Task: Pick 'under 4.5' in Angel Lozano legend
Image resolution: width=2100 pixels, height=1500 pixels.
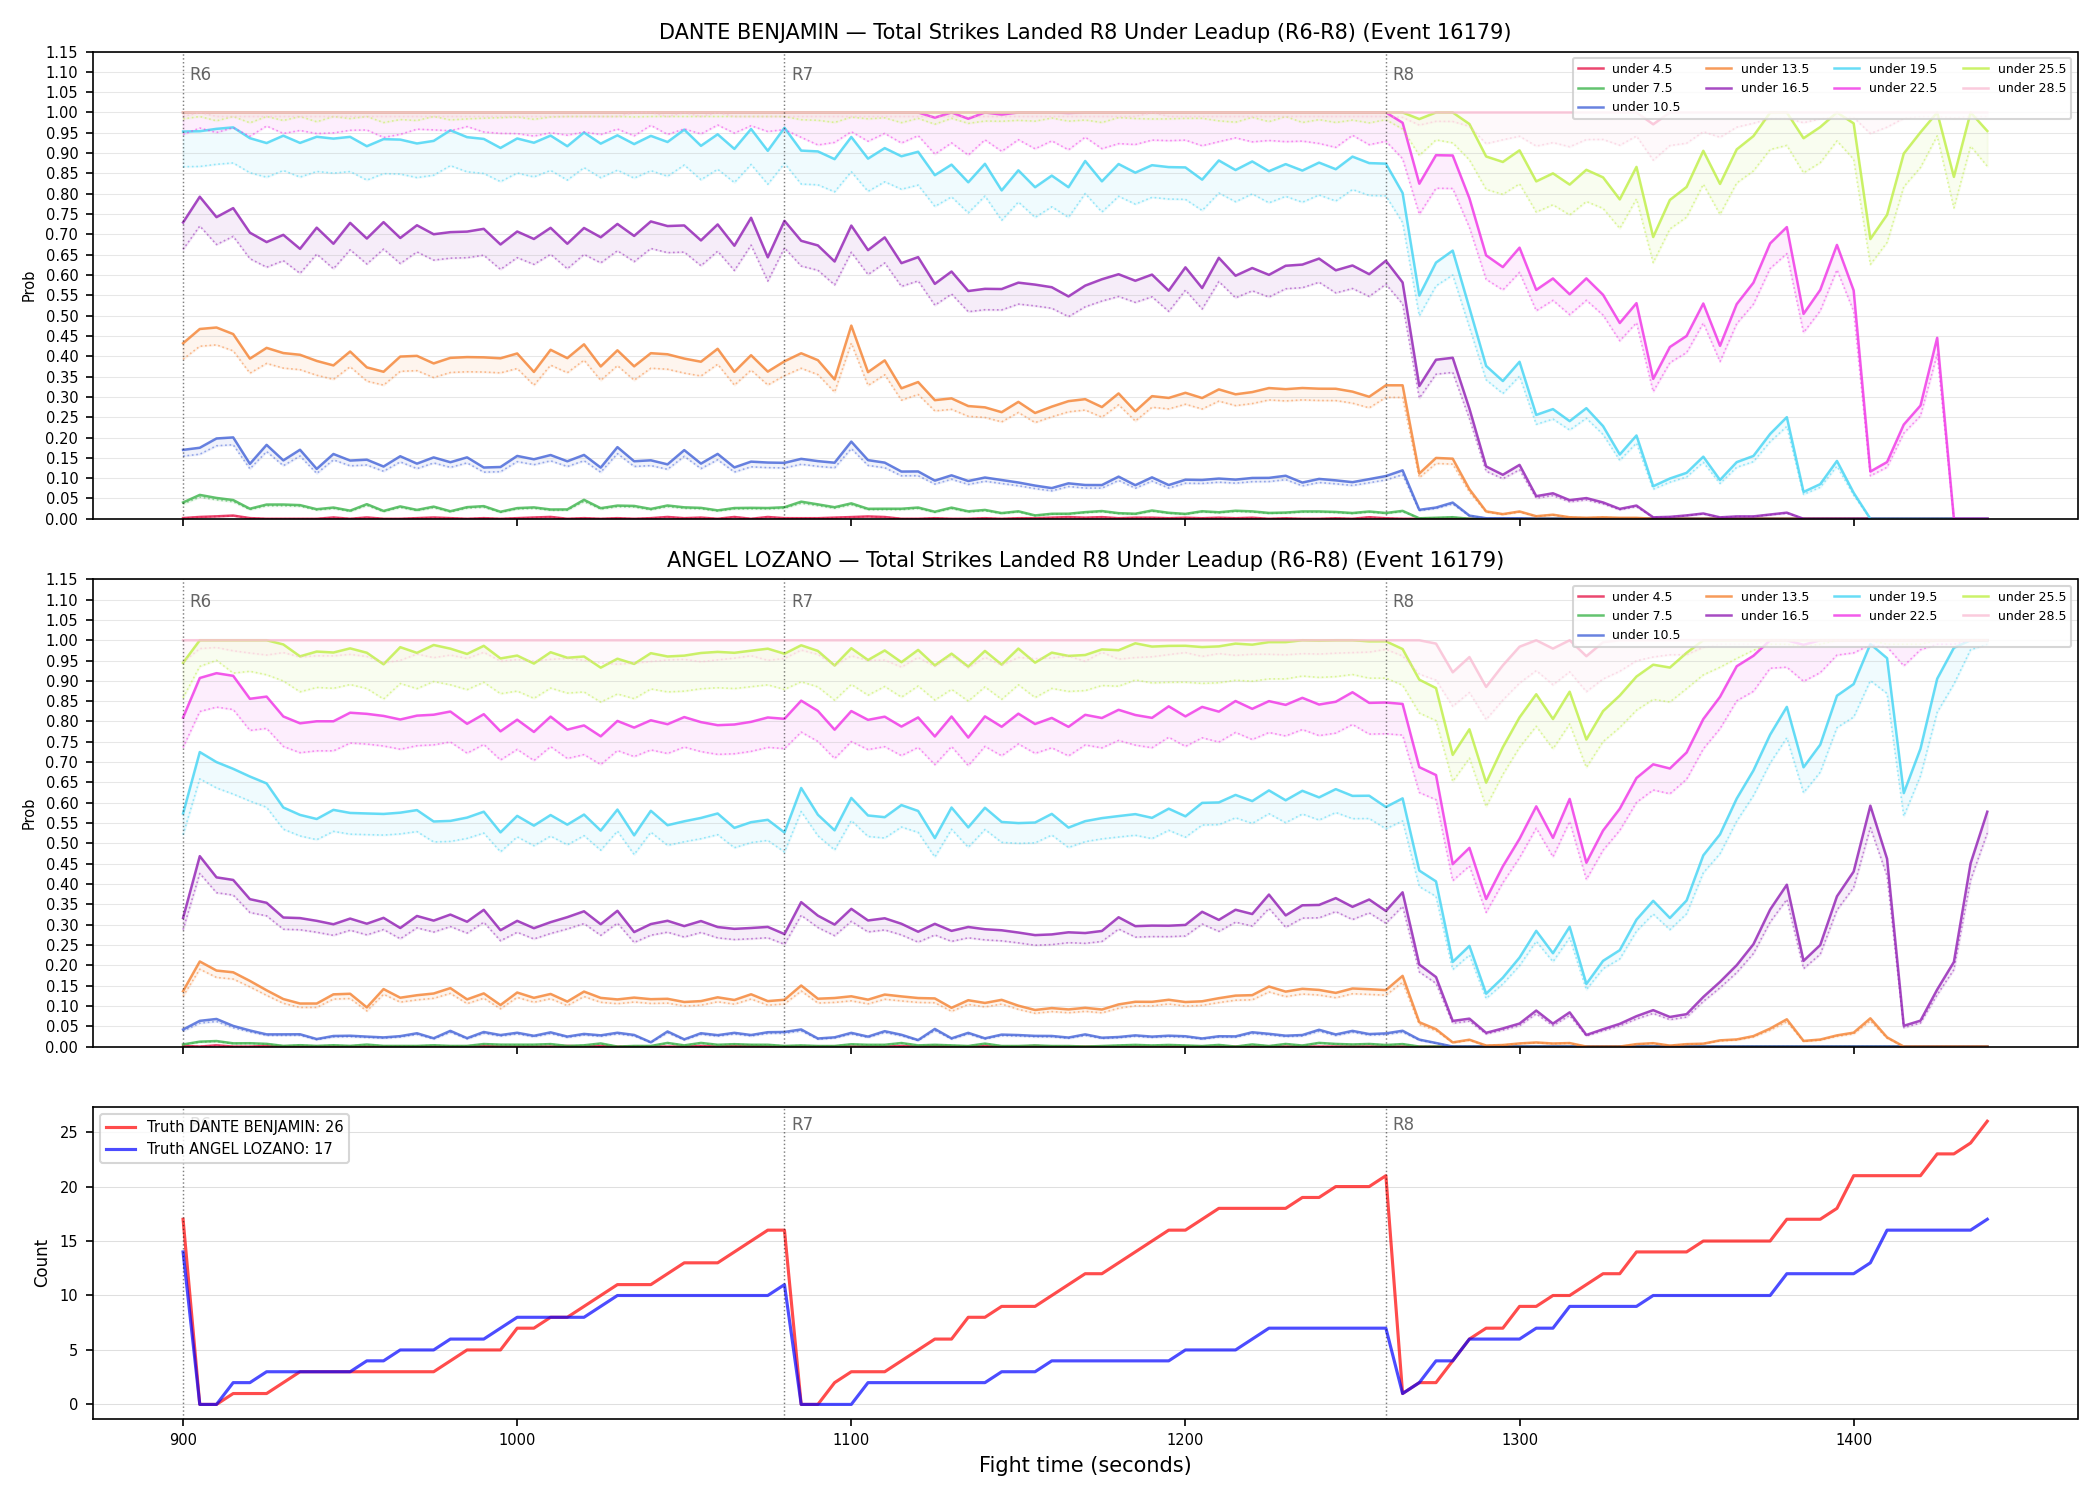Action: tap(1624, 597)
